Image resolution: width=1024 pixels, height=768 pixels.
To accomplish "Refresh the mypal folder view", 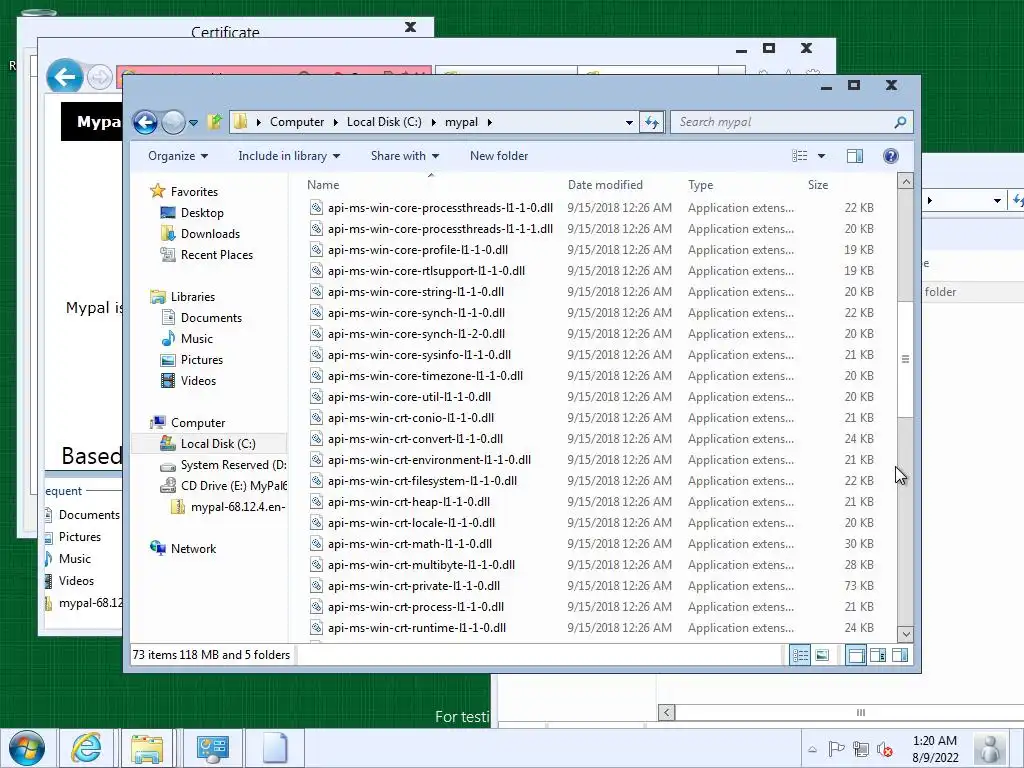I will pyautogui.click(x=652, y=122).
